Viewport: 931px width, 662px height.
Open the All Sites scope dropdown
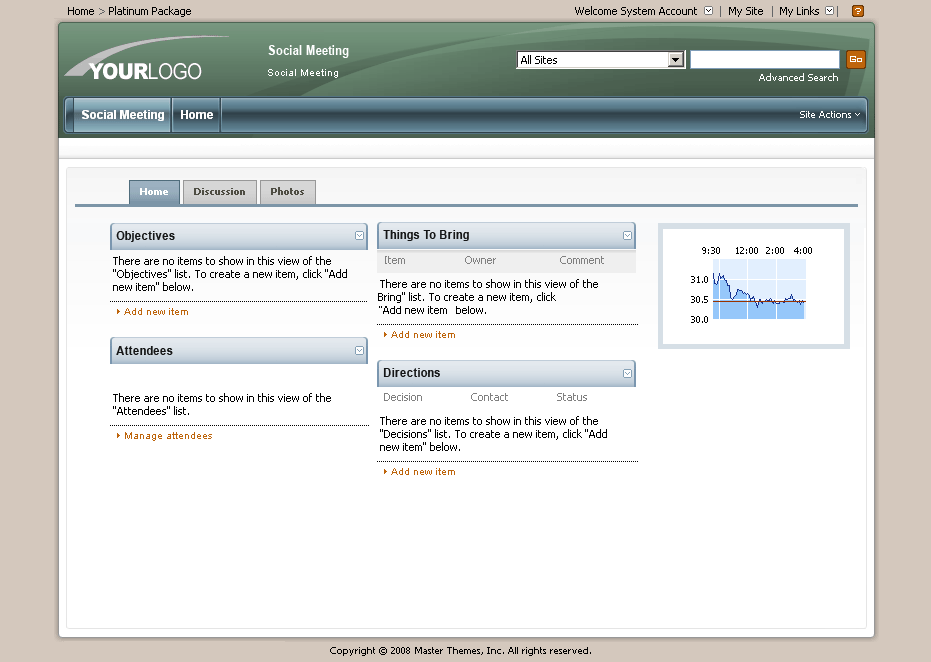click(675, 60)
